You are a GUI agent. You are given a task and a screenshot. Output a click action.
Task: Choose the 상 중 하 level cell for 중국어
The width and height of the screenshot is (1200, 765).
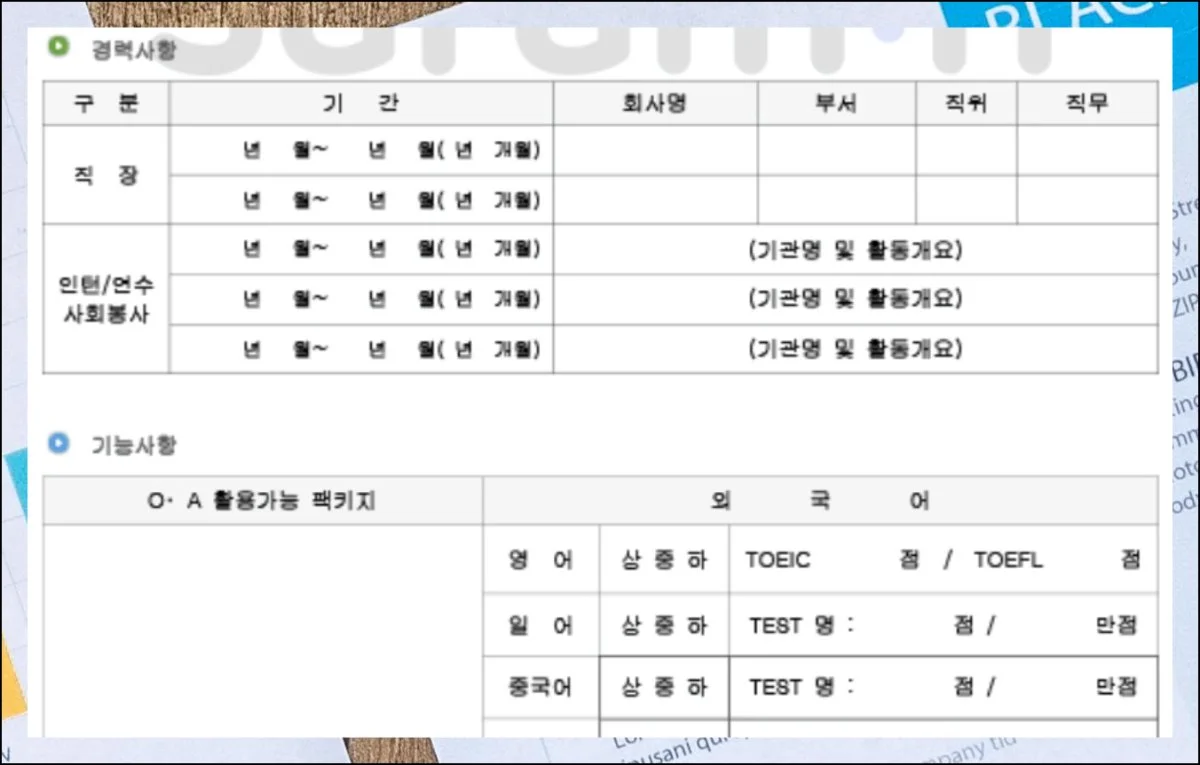pos(664,687)
